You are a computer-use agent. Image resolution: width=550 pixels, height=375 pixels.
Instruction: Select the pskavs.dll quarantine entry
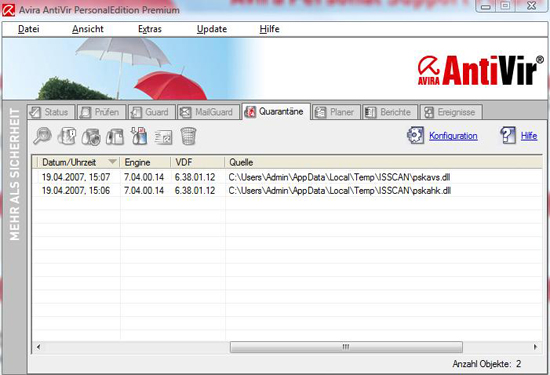pyautogui.click(x=287, y=177)
